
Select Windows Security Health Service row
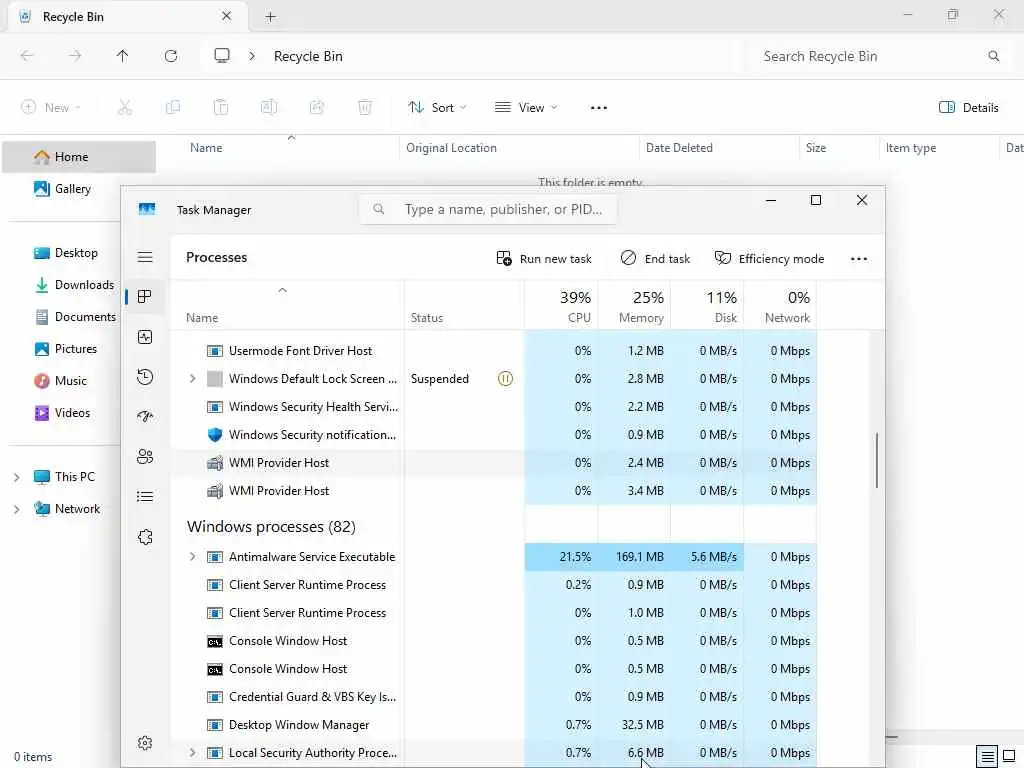tap(493, 407)
